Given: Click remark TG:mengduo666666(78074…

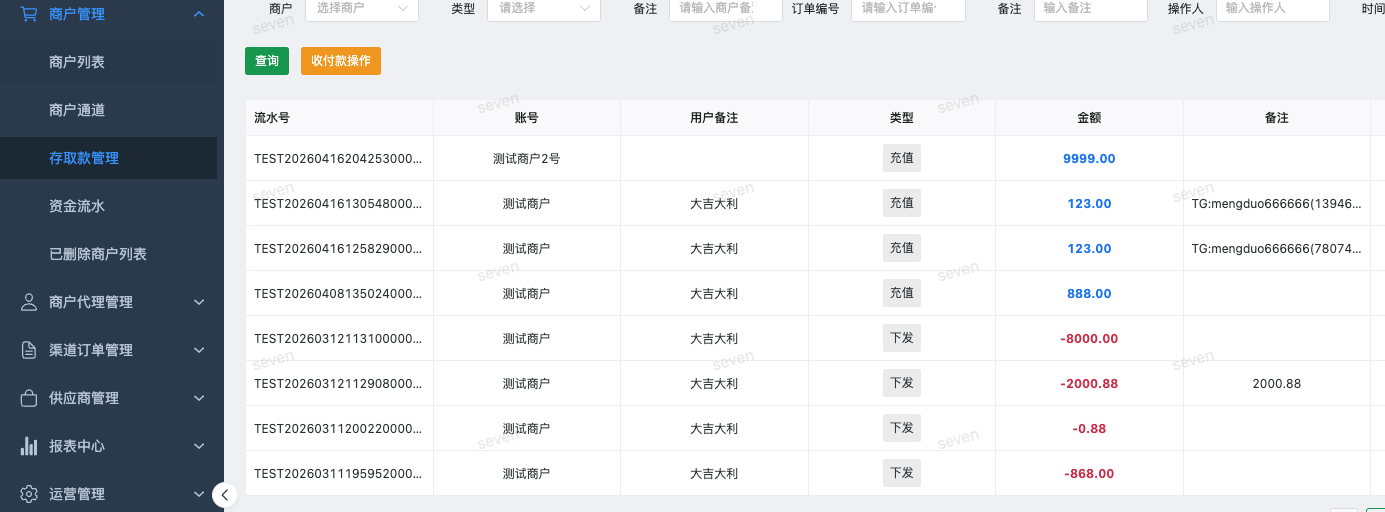Looking at the screenshot, I should (x=1277, y=249).
